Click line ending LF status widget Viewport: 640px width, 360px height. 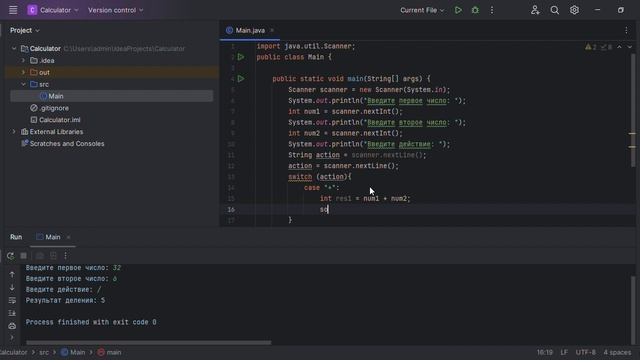coord(564,352)
